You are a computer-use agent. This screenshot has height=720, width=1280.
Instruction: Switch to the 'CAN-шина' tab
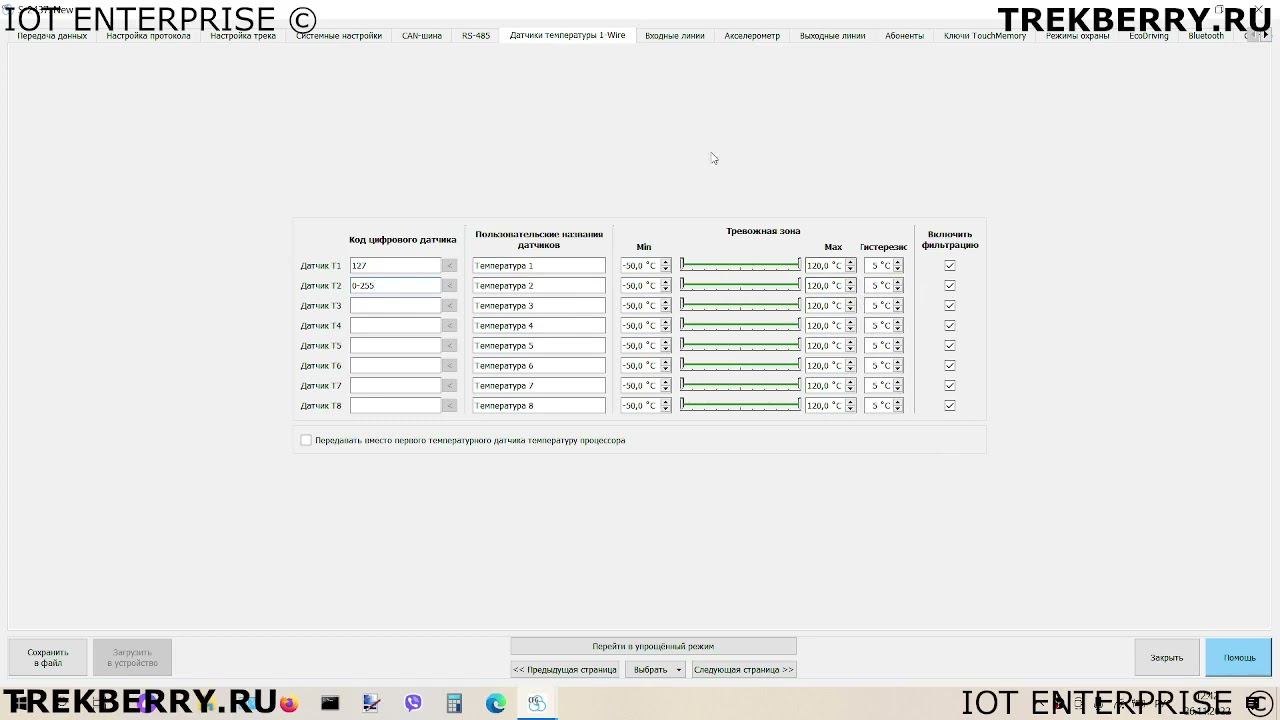click(422, 36)
